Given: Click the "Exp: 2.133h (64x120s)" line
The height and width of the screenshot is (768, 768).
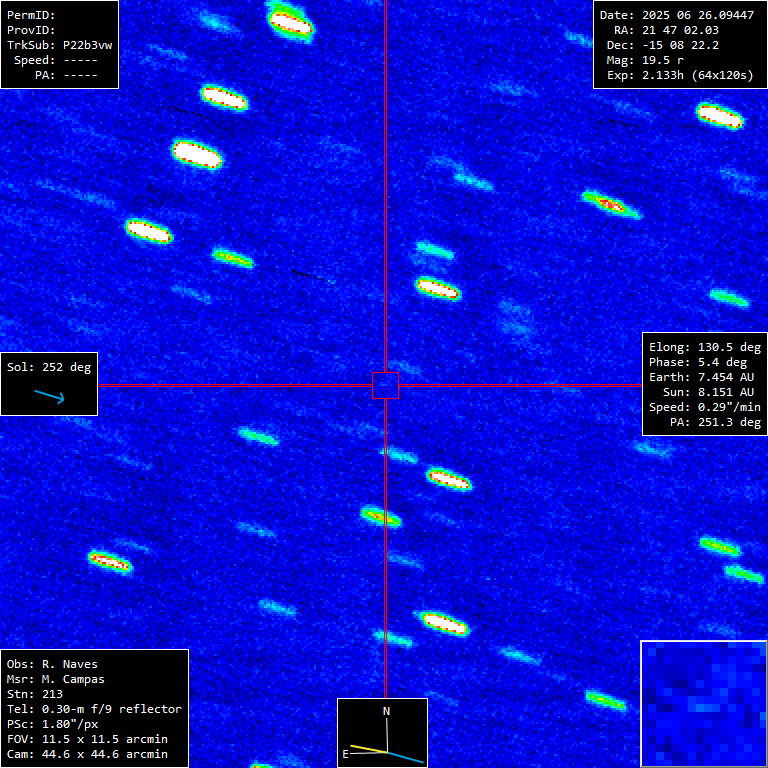Looking at the screenshot, I should [680, 75].
